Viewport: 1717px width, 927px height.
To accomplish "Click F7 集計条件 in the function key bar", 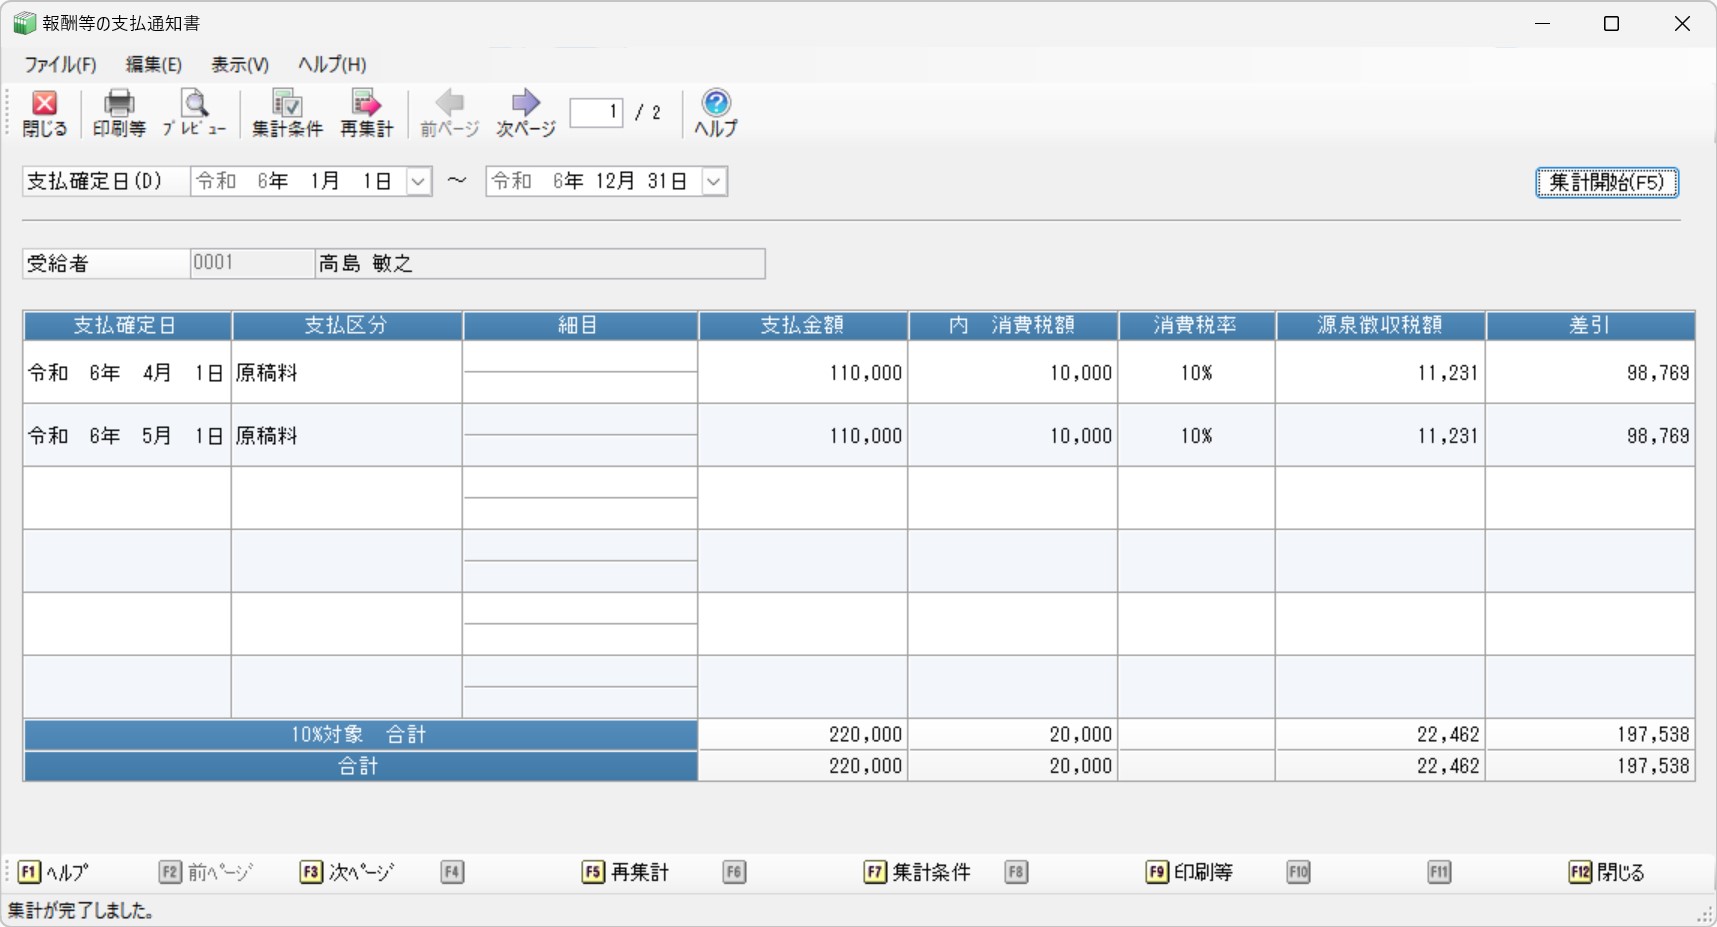I will click(917, 872).
